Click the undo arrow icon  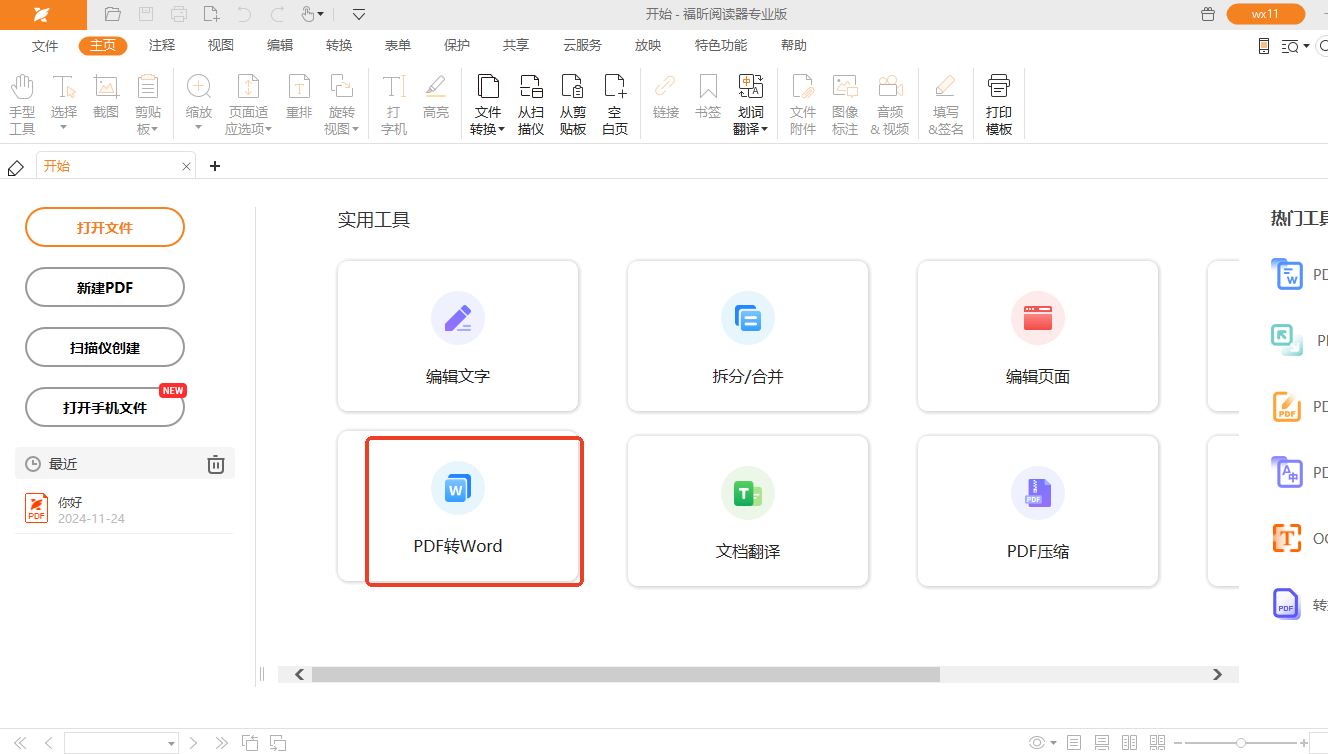click(x=244, y=14)
